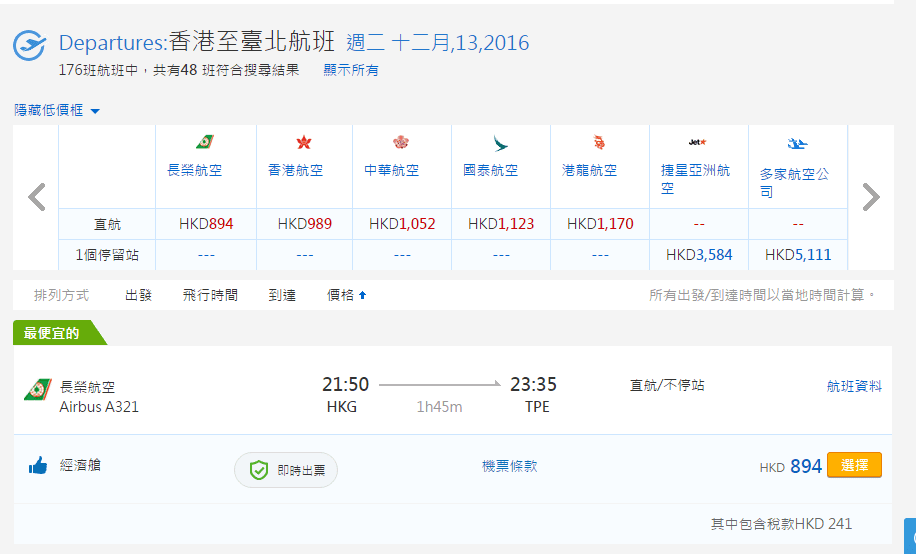The image size is (916, 554).
Task: View the 機票條款 ticket terms
Action: pyautogui.click(x=509, y=466)
